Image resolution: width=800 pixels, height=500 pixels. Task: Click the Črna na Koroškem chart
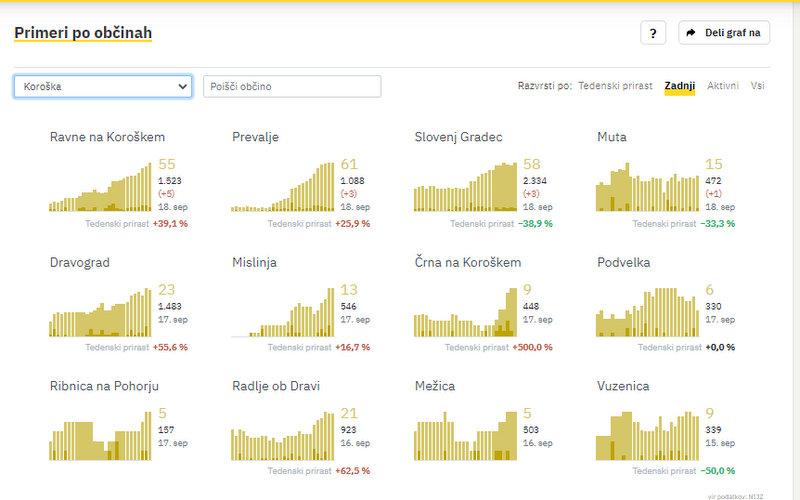coord(466,311)
